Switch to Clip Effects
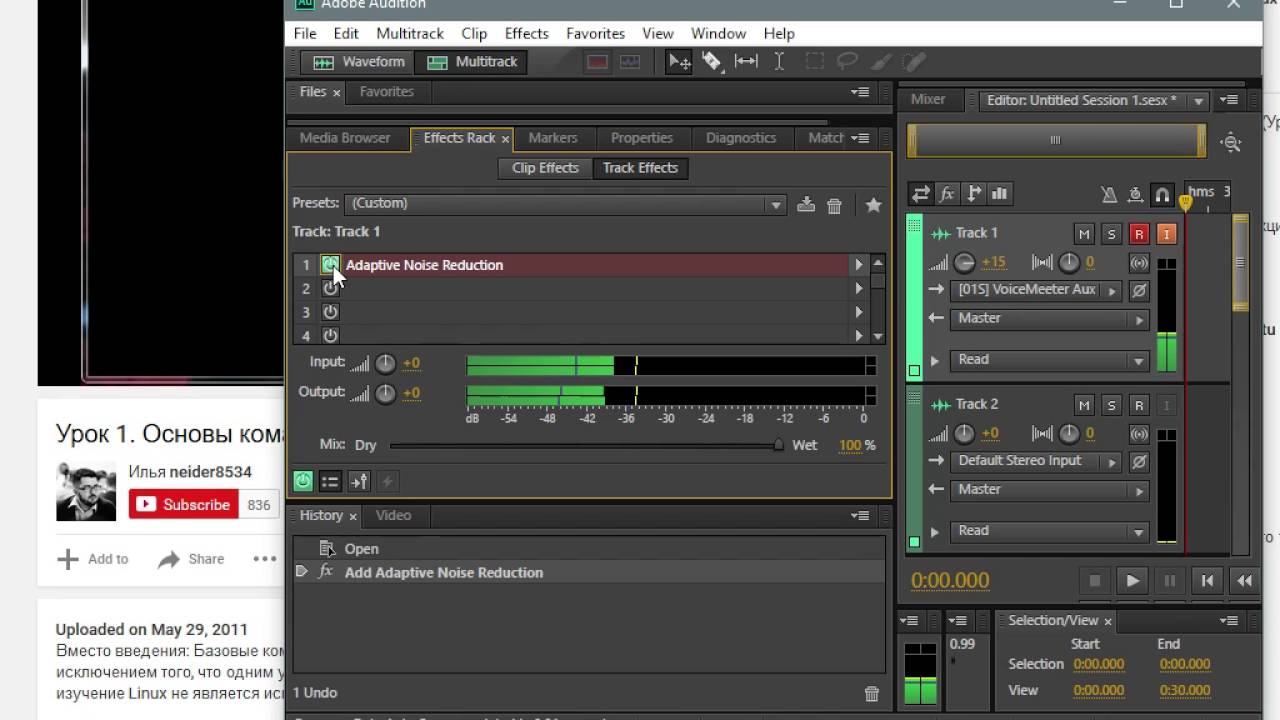Screen dimensions: 1280x720 [545, 168]
